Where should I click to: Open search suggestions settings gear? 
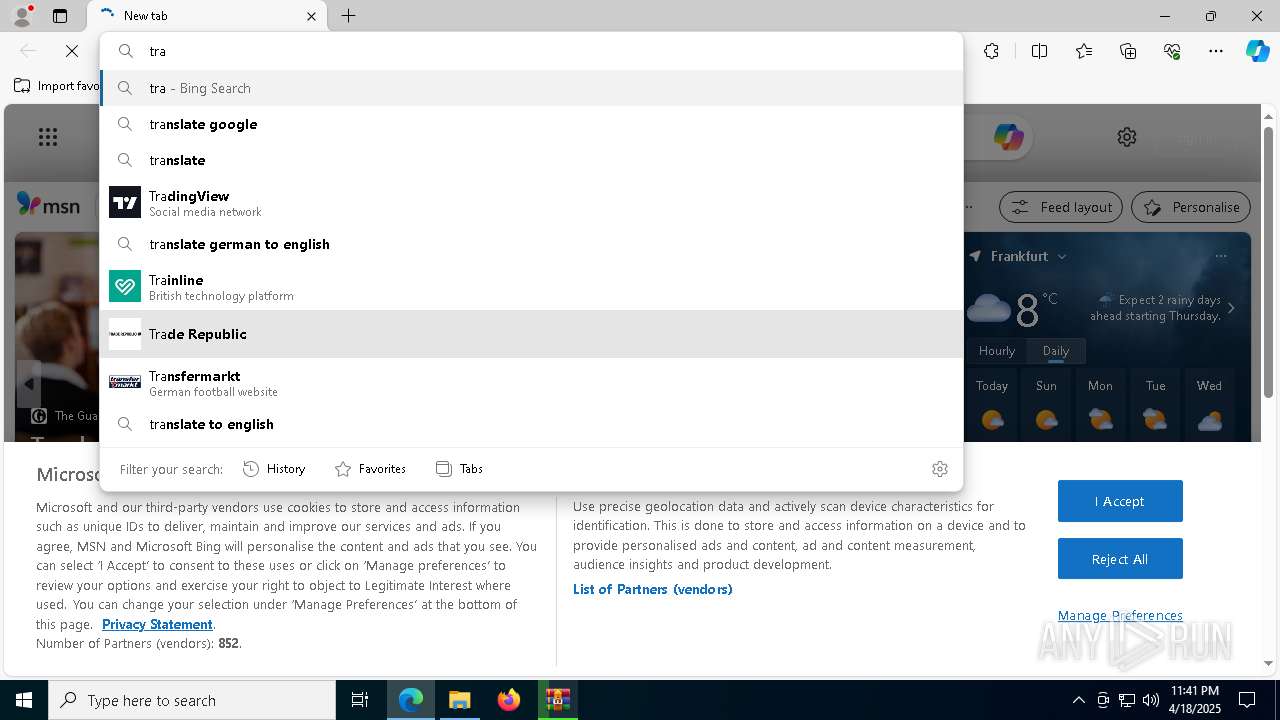[939, 469]
